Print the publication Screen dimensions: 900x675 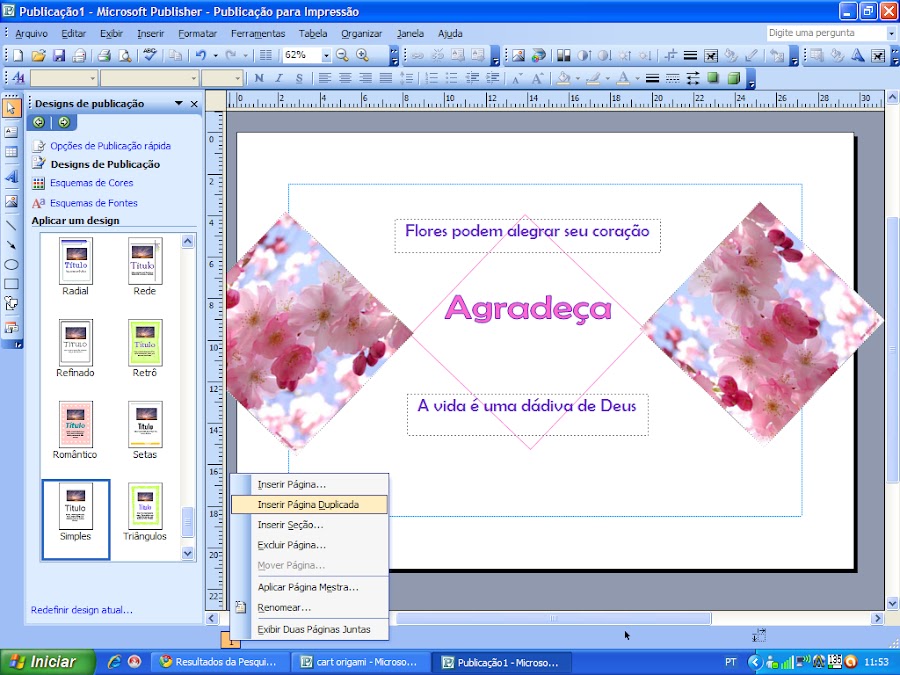[104, 56]
